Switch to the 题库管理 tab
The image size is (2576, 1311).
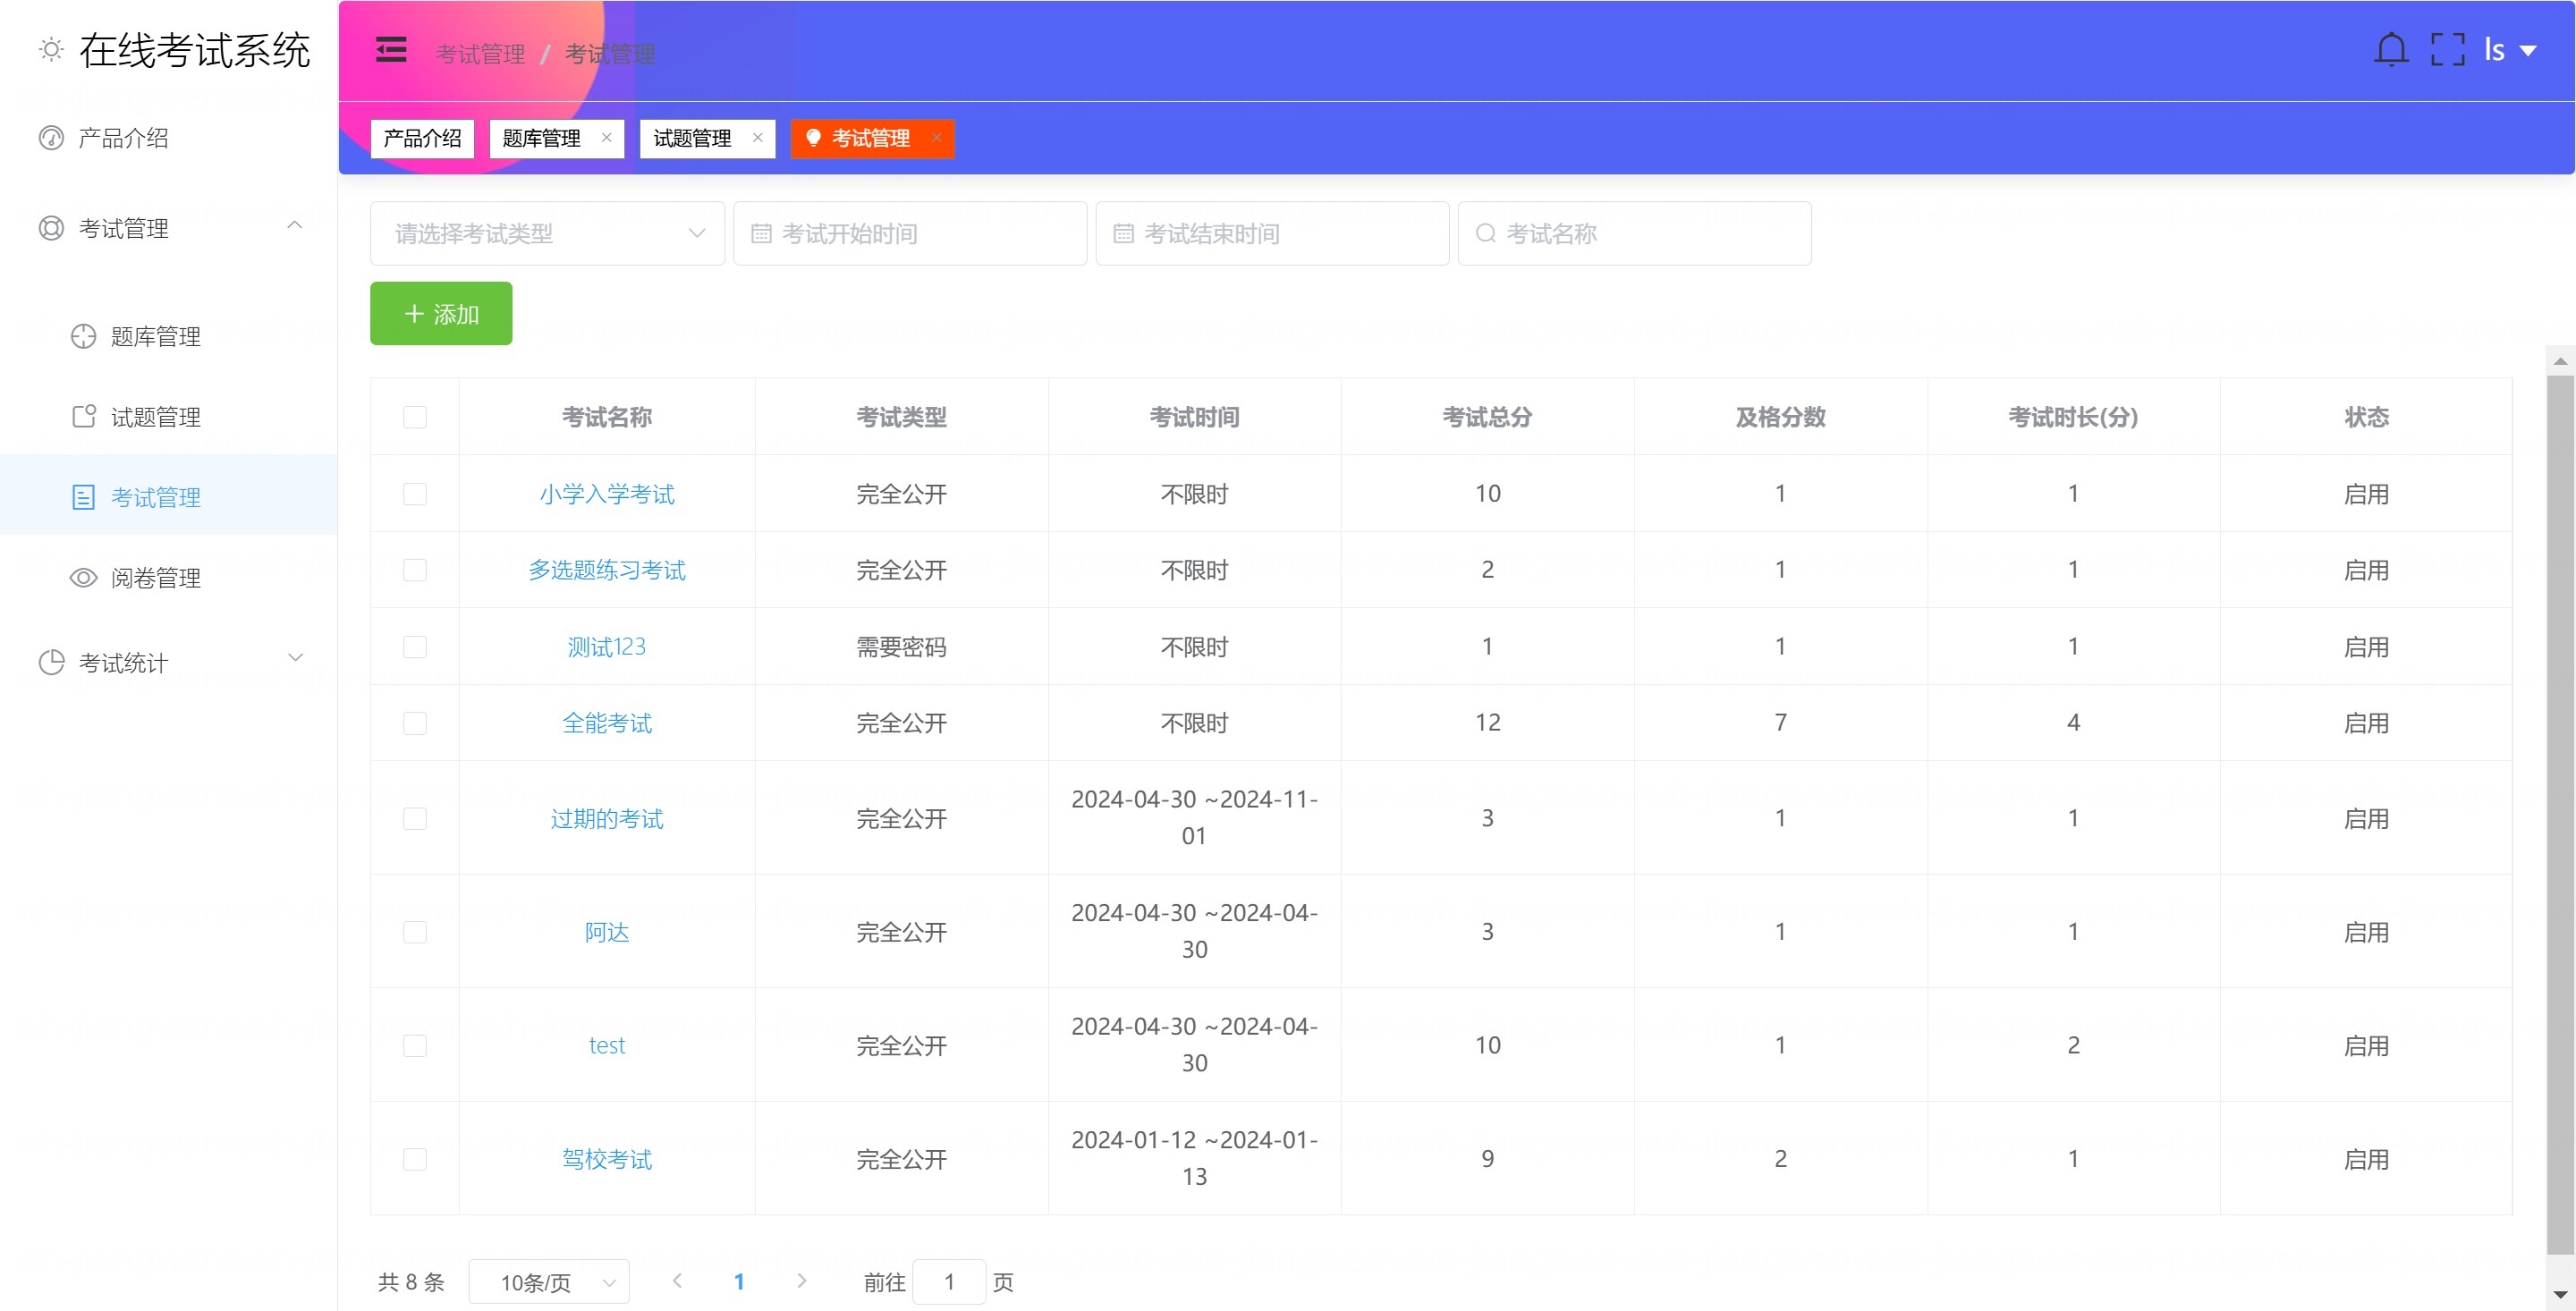[x=542, y=138]
